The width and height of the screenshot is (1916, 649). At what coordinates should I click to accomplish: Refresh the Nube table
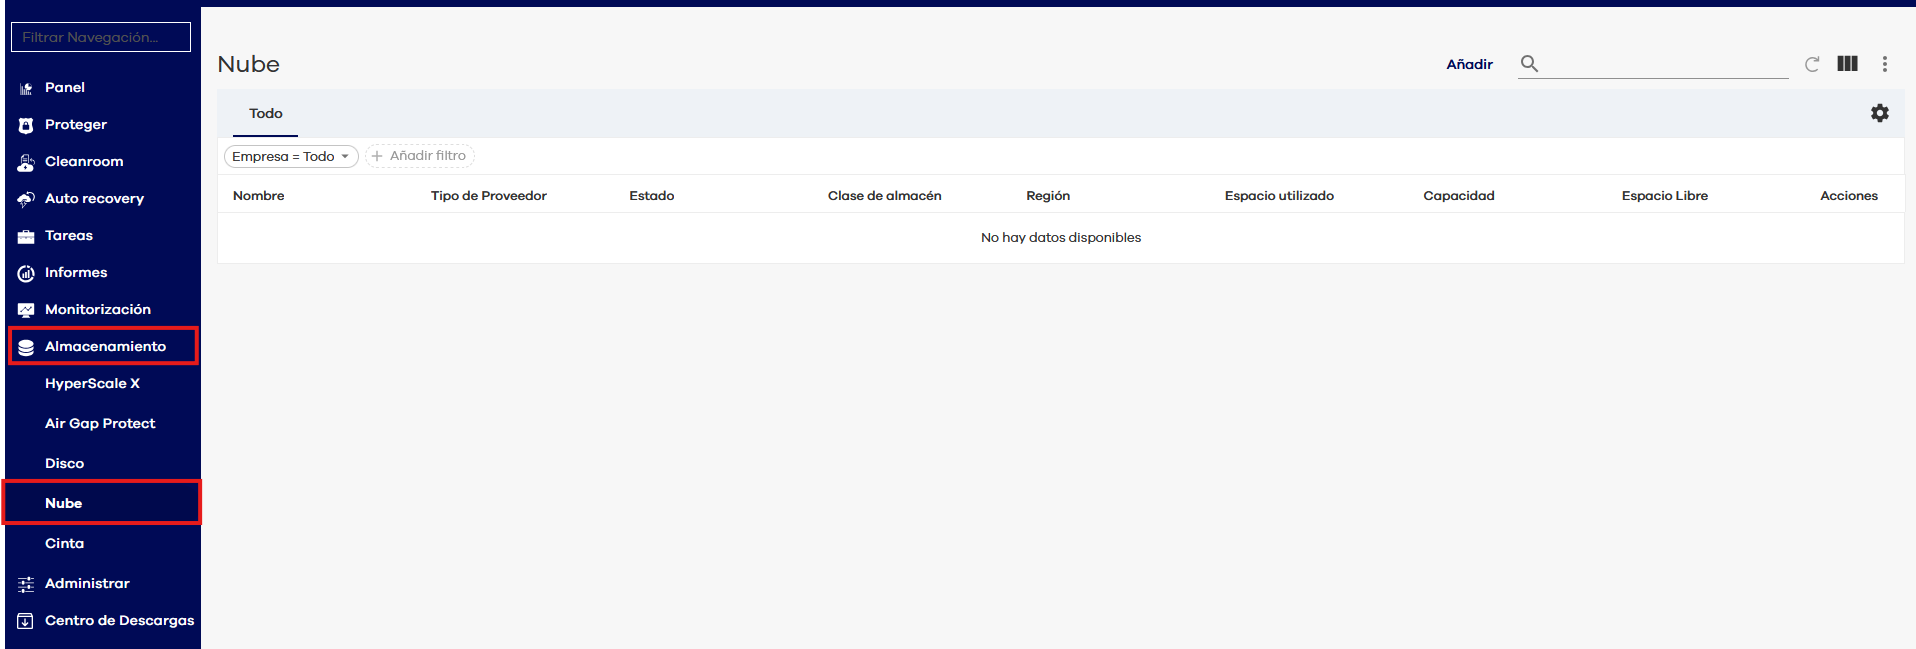pos(1811,64)
